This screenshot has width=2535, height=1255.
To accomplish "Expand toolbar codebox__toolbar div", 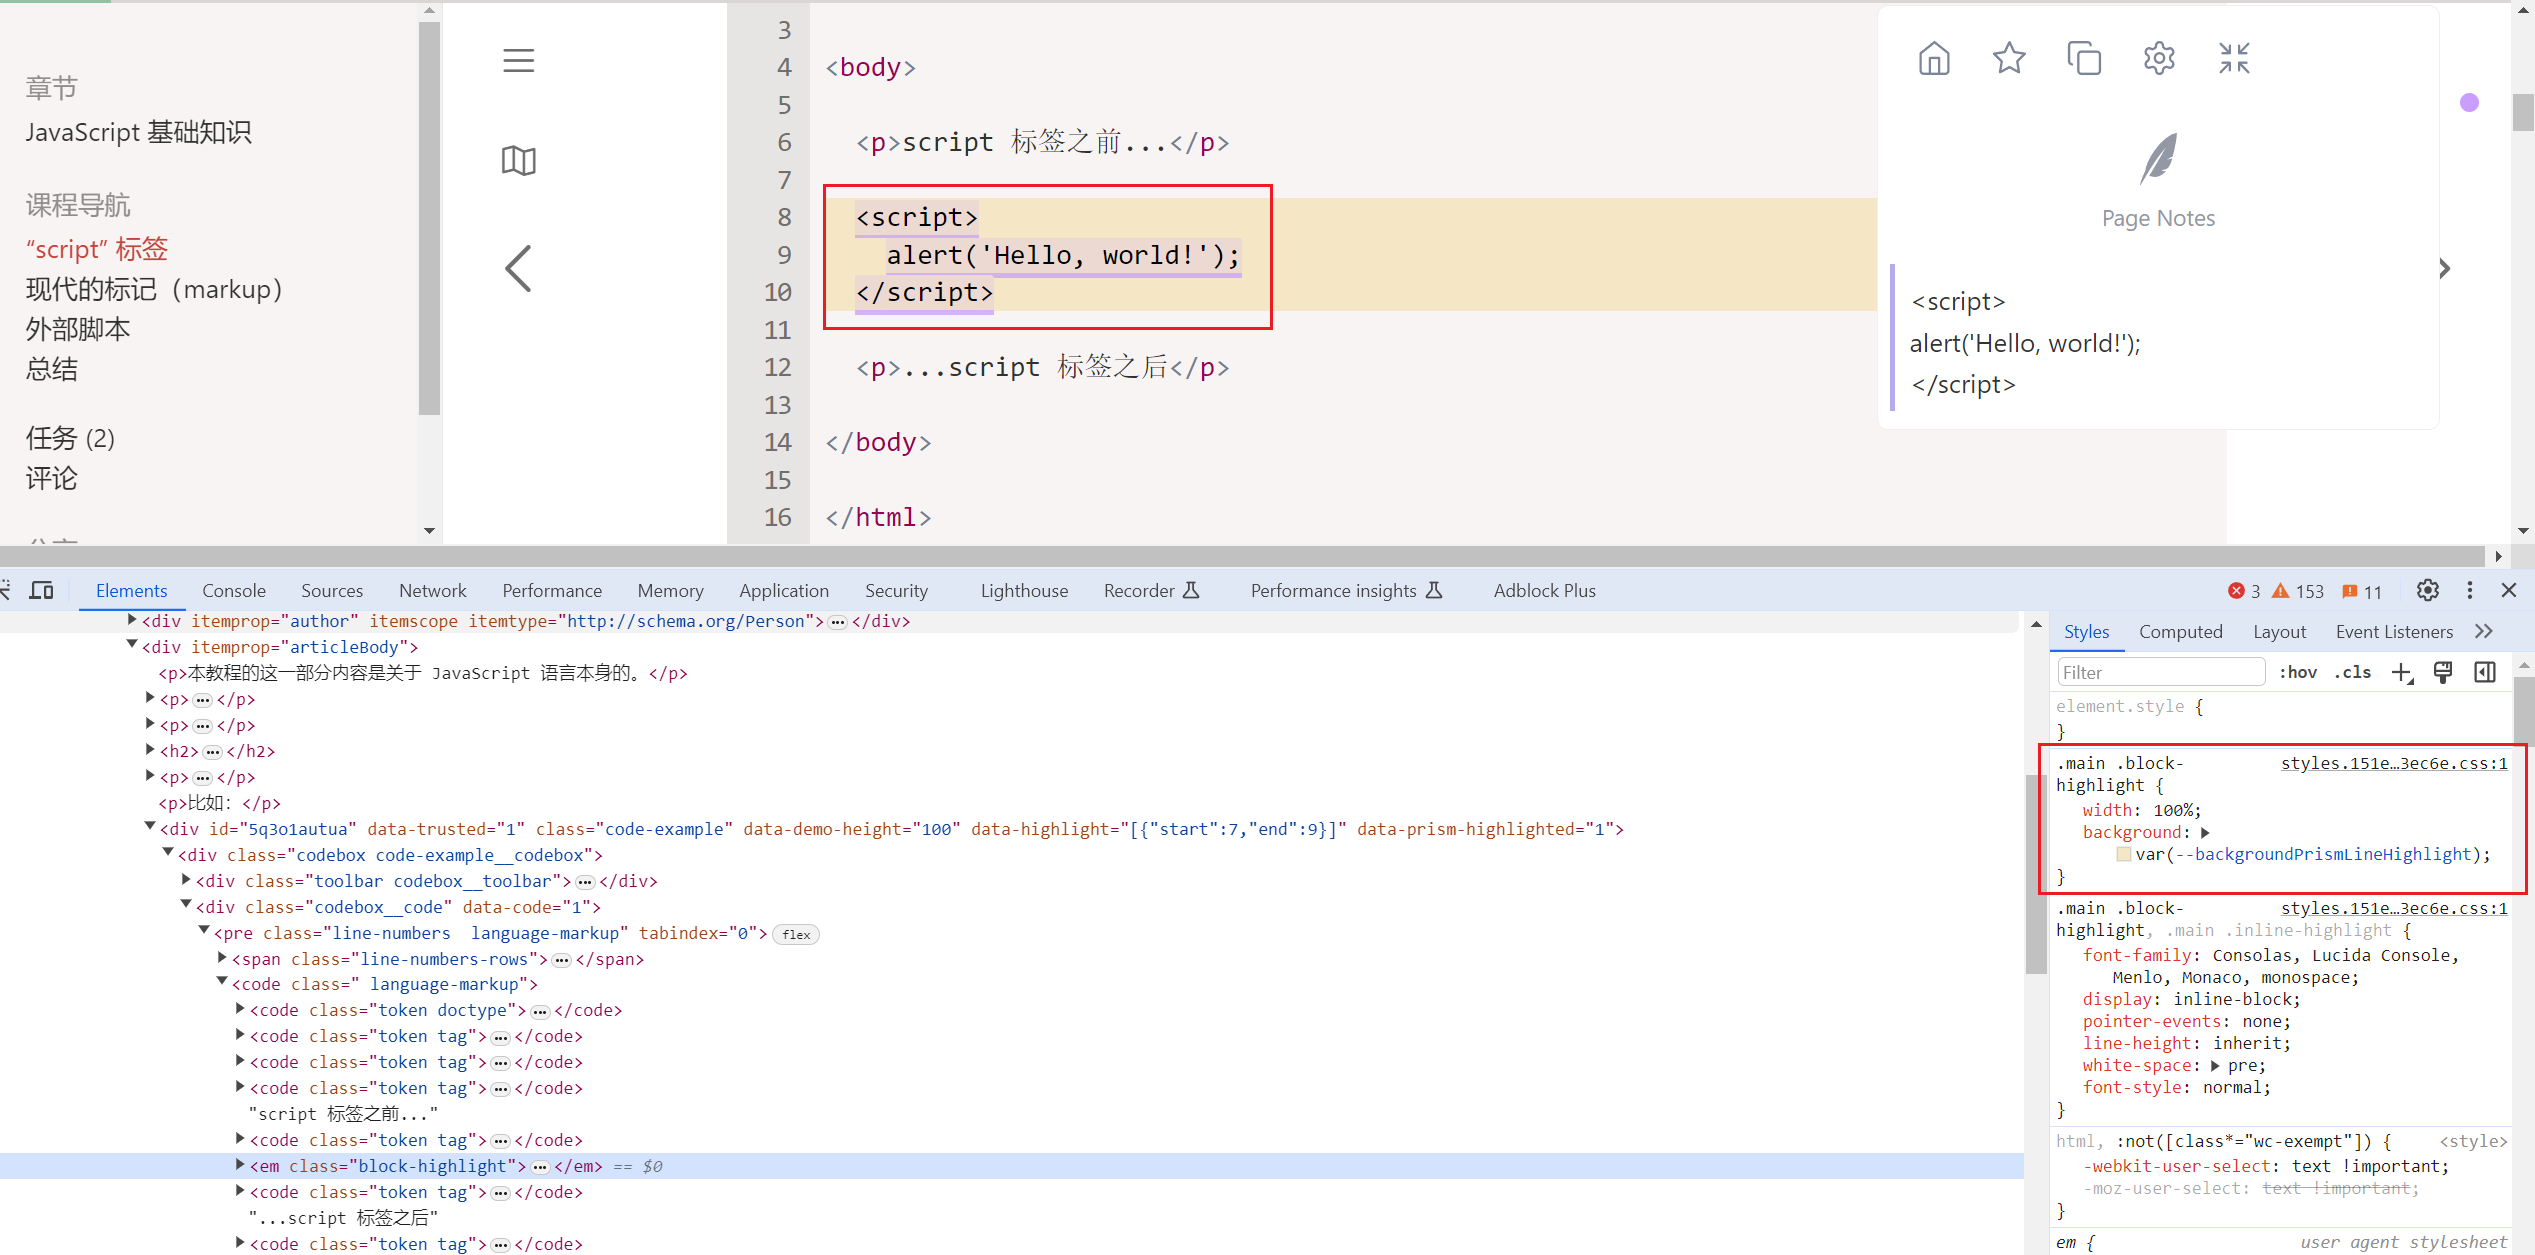I will point(186,880).
